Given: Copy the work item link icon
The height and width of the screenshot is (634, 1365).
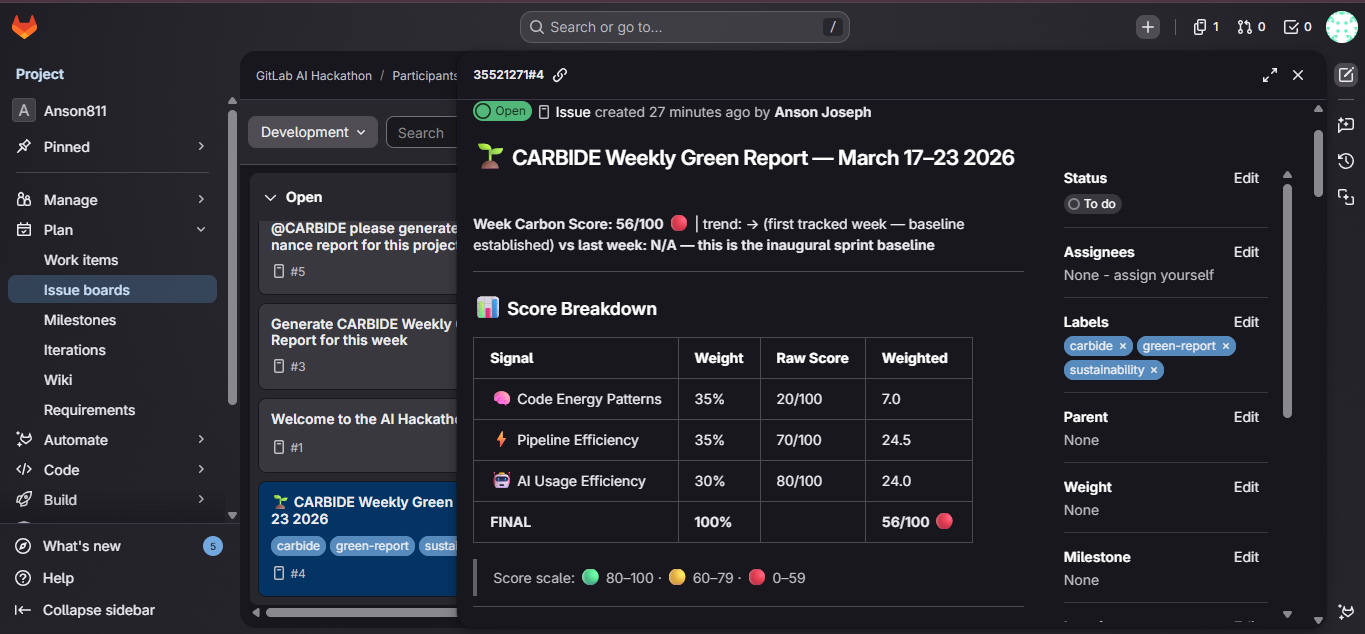Looking at the screenshot, I should coord(560,75).
